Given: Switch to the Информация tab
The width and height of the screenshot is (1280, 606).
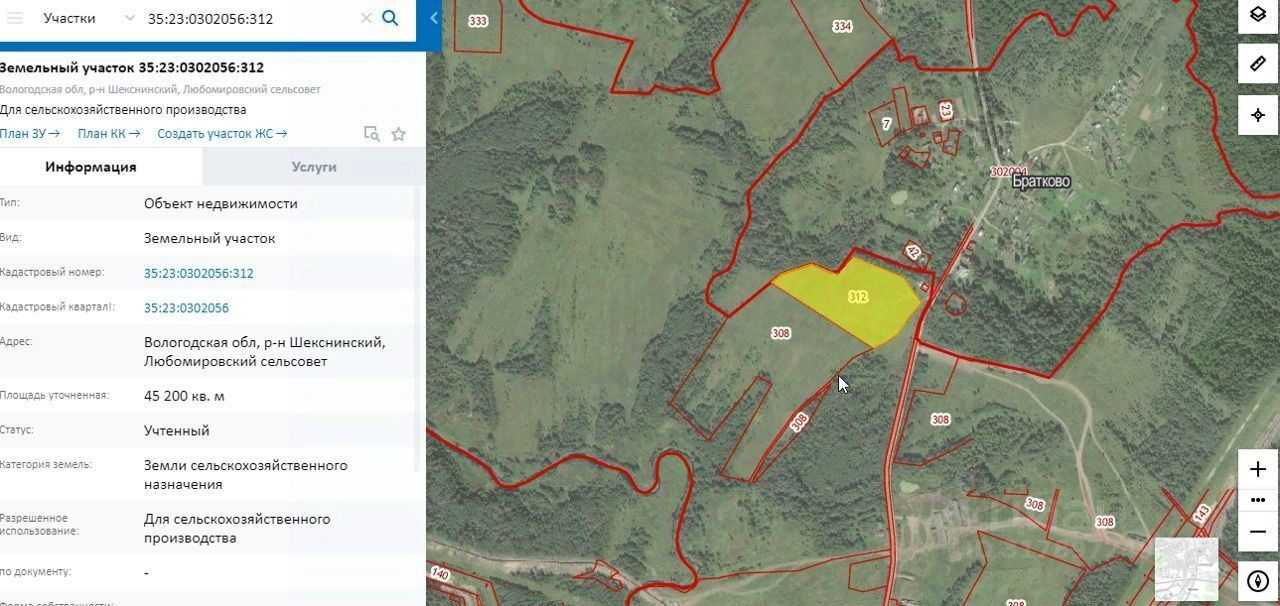Looking at the screenshot, I should (x=91, y=167).
